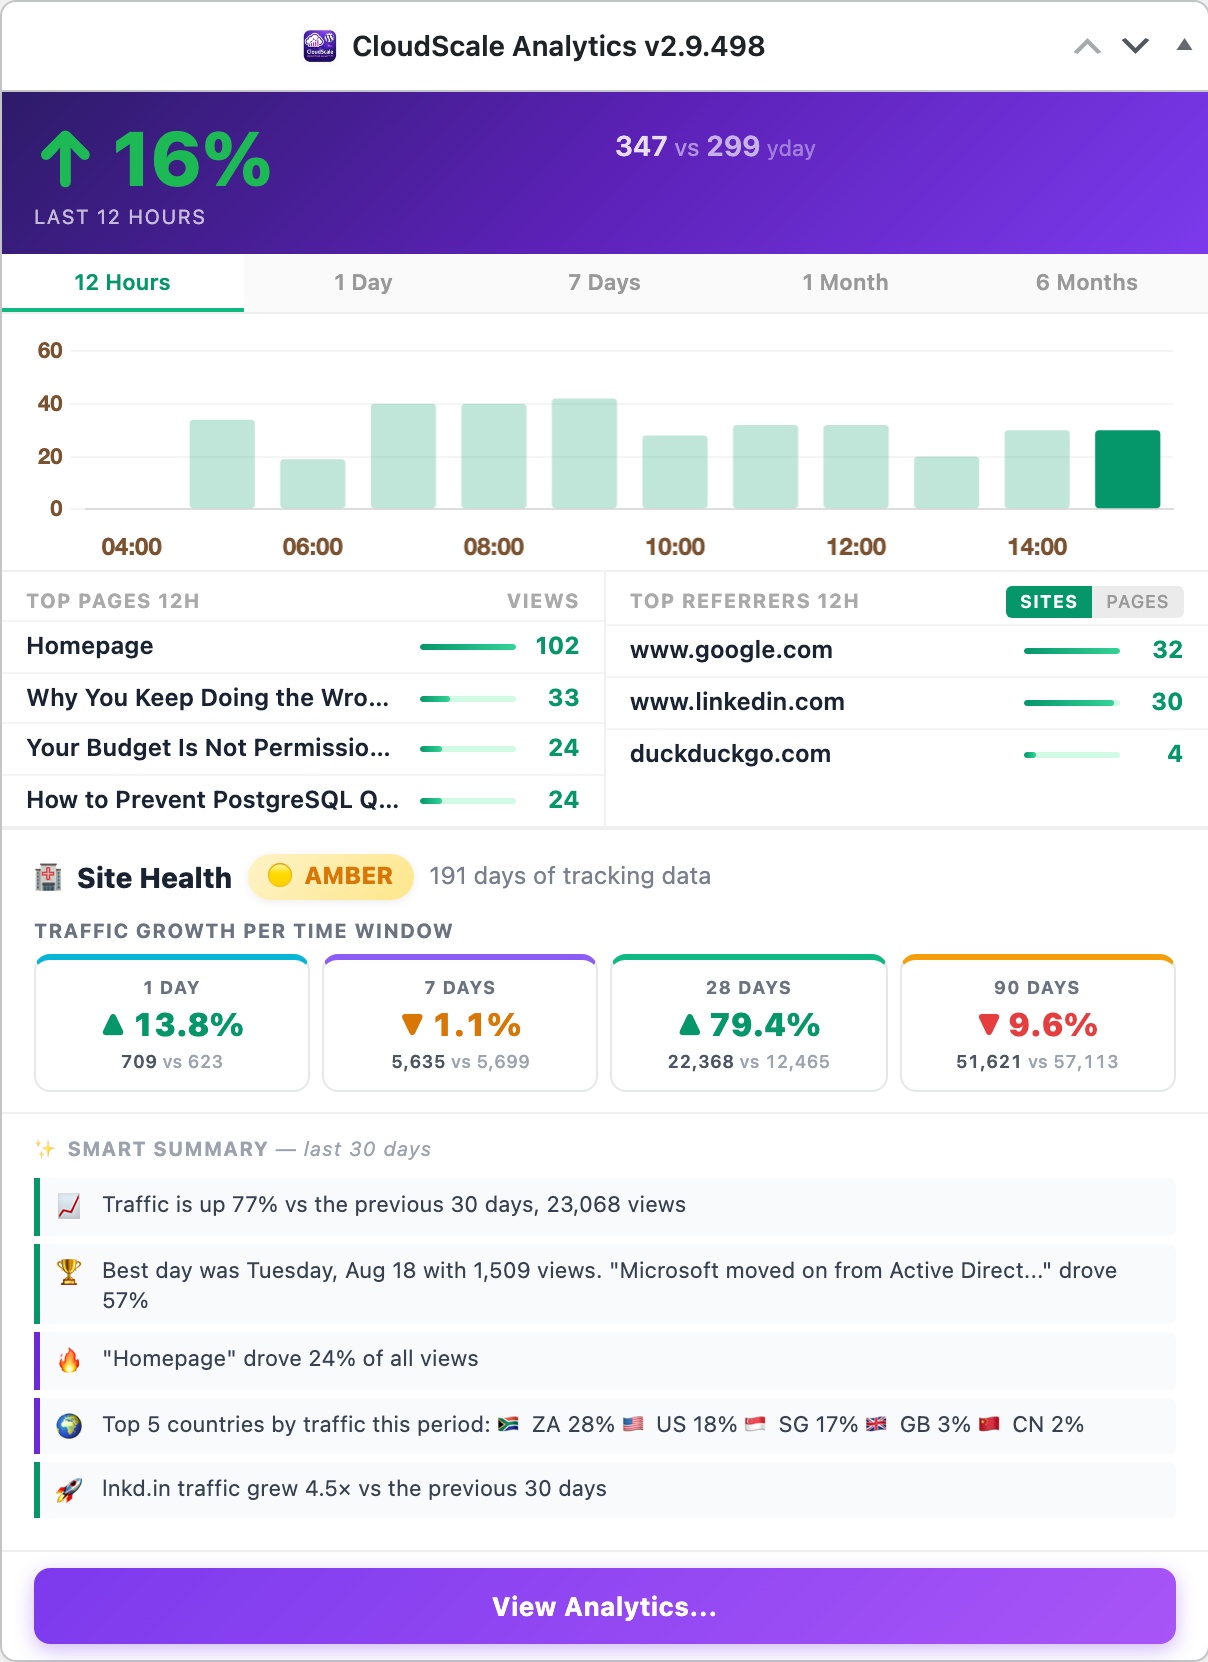Viewport: 1208px width, 1662px height.
Task: Open the 1 Month tab
Action: point(845,283)
